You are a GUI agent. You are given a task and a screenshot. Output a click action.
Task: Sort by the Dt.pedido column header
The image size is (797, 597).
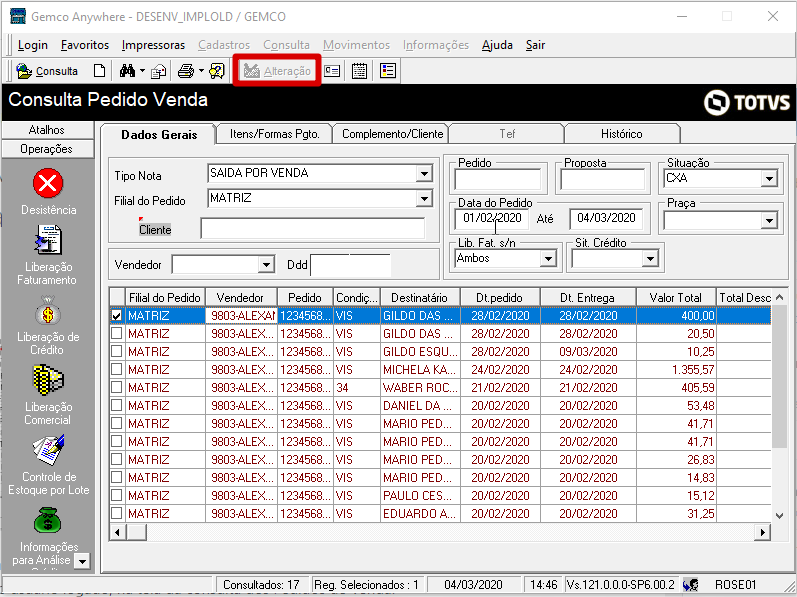[500, 298]
